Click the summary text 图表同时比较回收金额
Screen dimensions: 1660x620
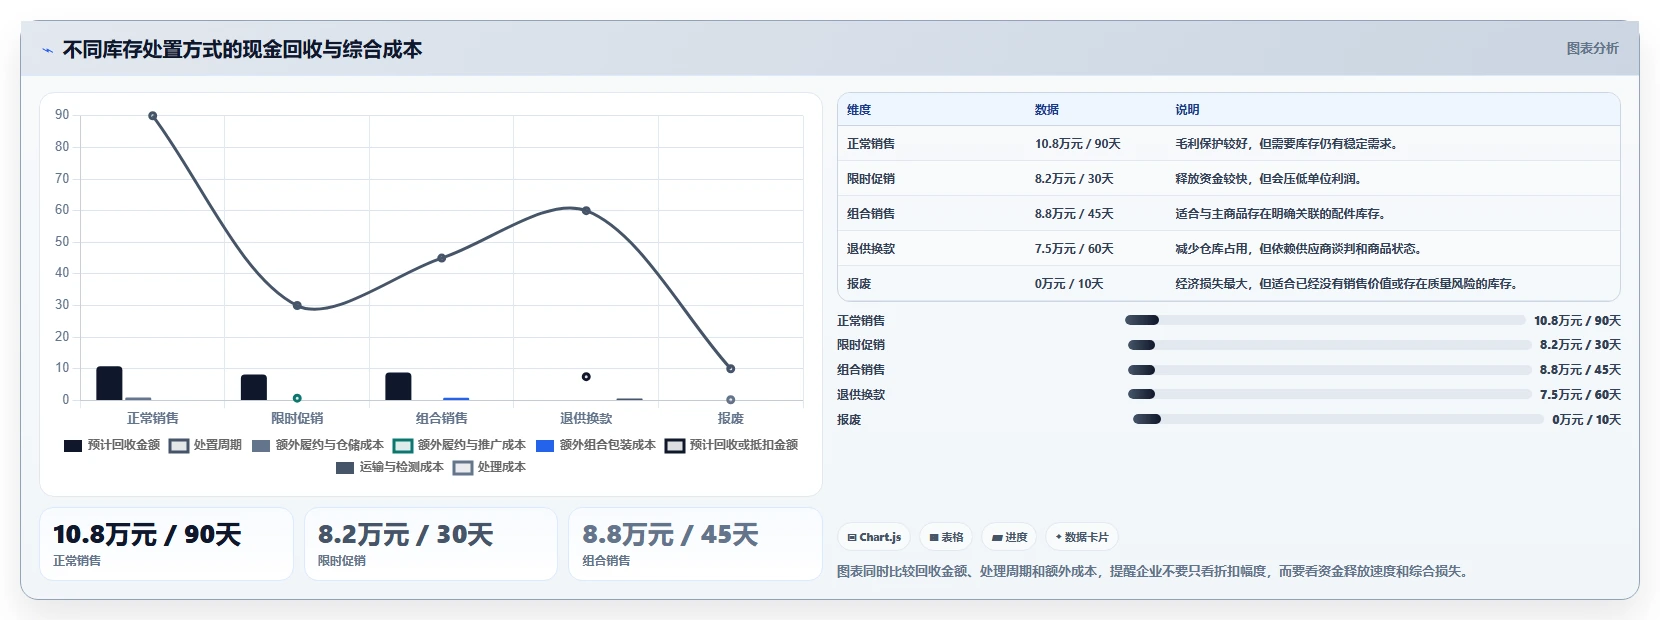pos(1153,572)
